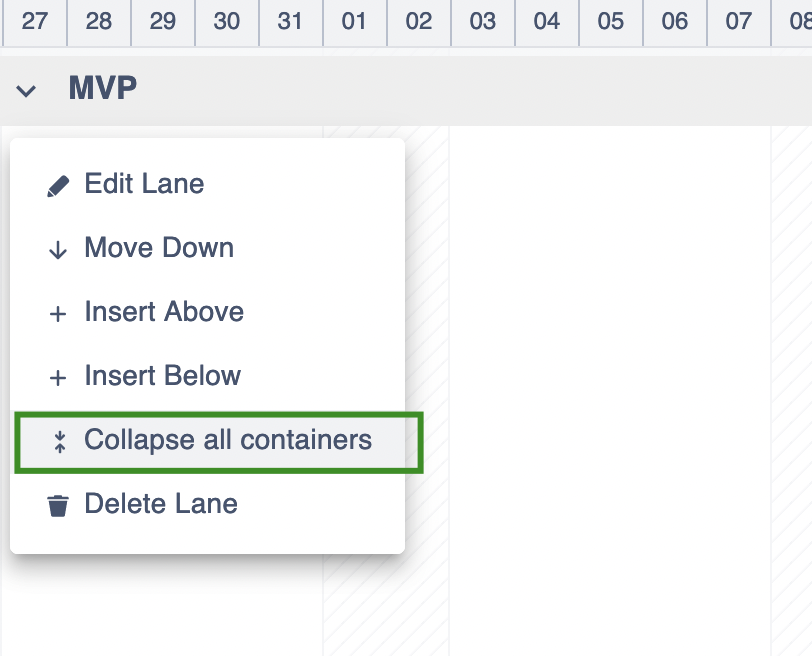Screen dimensions: 812x656
Task: Select day 29 in the date header
Action: (163, 22)
